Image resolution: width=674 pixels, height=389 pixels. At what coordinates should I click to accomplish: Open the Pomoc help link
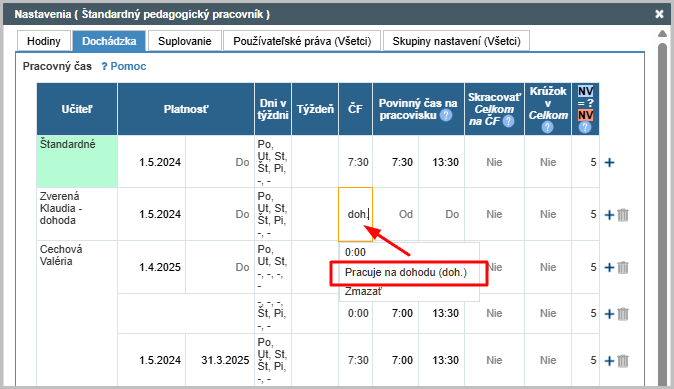click(124, 66)
